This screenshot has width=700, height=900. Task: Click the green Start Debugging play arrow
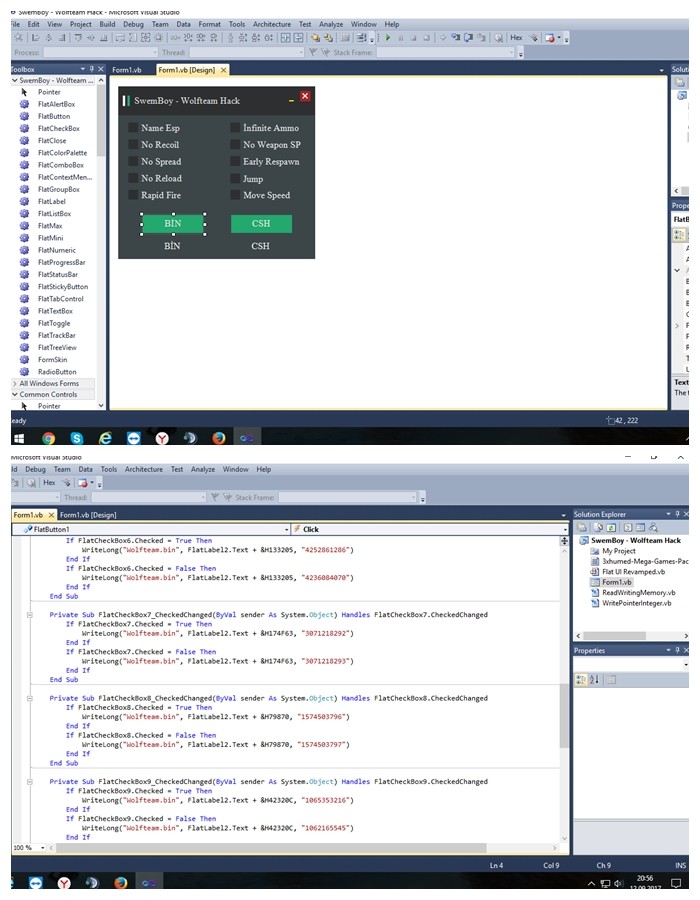pyautogui.click(x=388, y=38)
